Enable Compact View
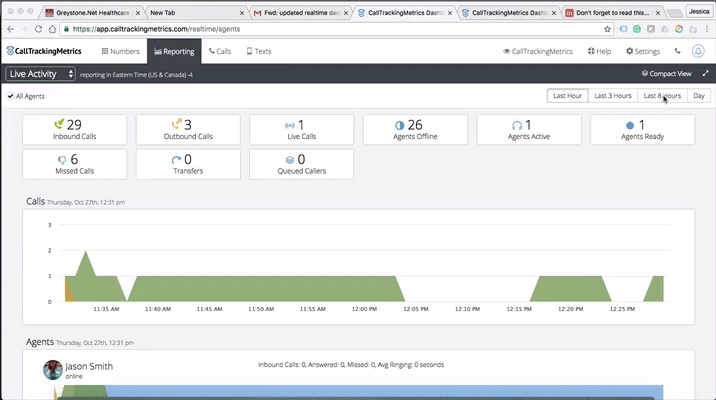The height and width of the screenshot is (400, 716). 666,74
